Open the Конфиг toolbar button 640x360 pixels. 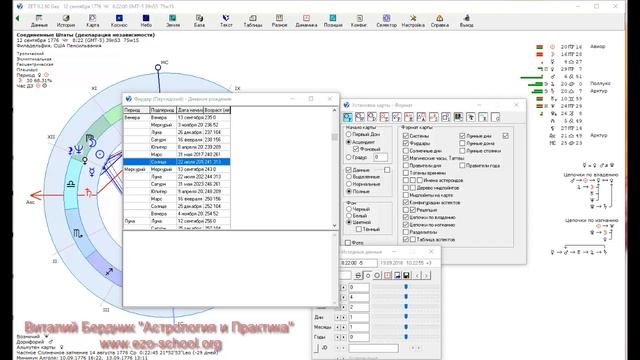click(x=359, y=21)
